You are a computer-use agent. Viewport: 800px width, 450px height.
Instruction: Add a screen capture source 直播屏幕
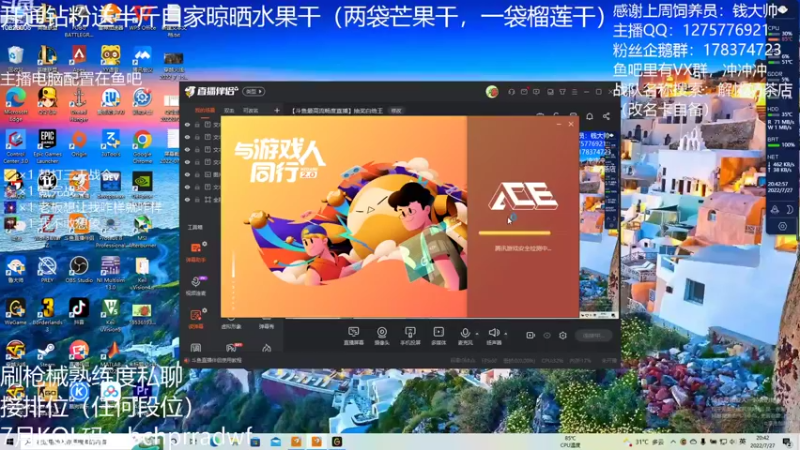(x=353, y=336)
